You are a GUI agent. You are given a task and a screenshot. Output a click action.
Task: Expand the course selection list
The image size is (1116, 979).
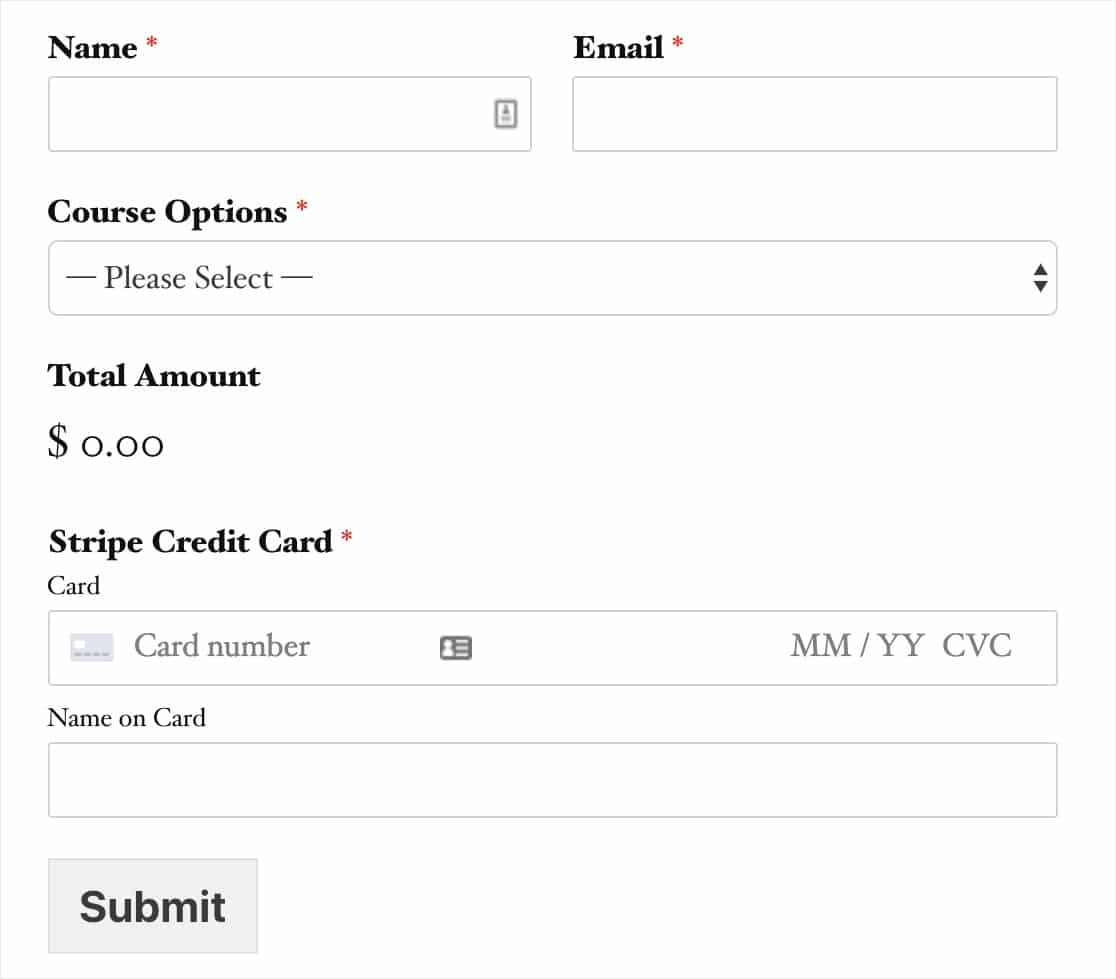pyautogui.click(x=552, y=278)
